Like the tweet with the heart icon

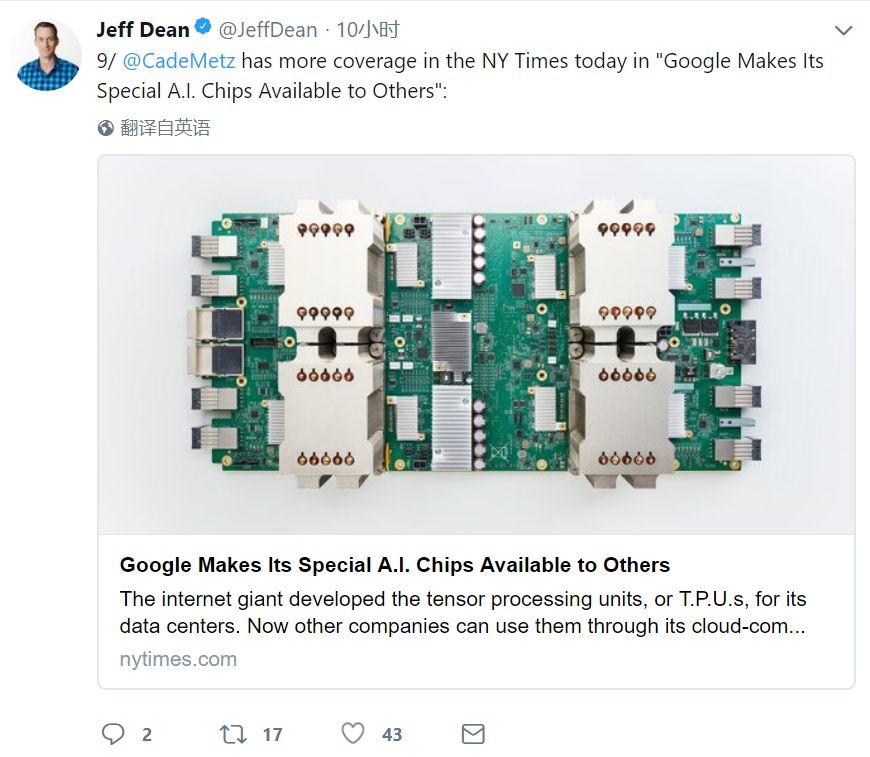(x=353, y=734)
